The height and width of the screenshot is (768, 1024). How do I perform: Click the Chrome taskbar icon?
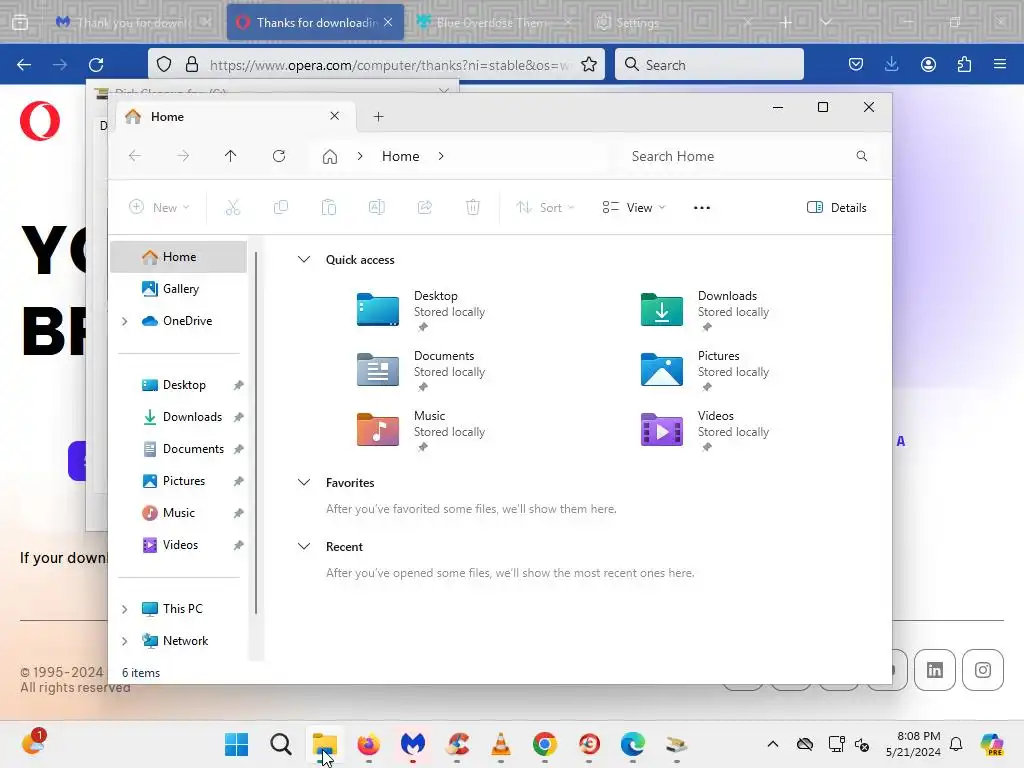pos(545,744)
